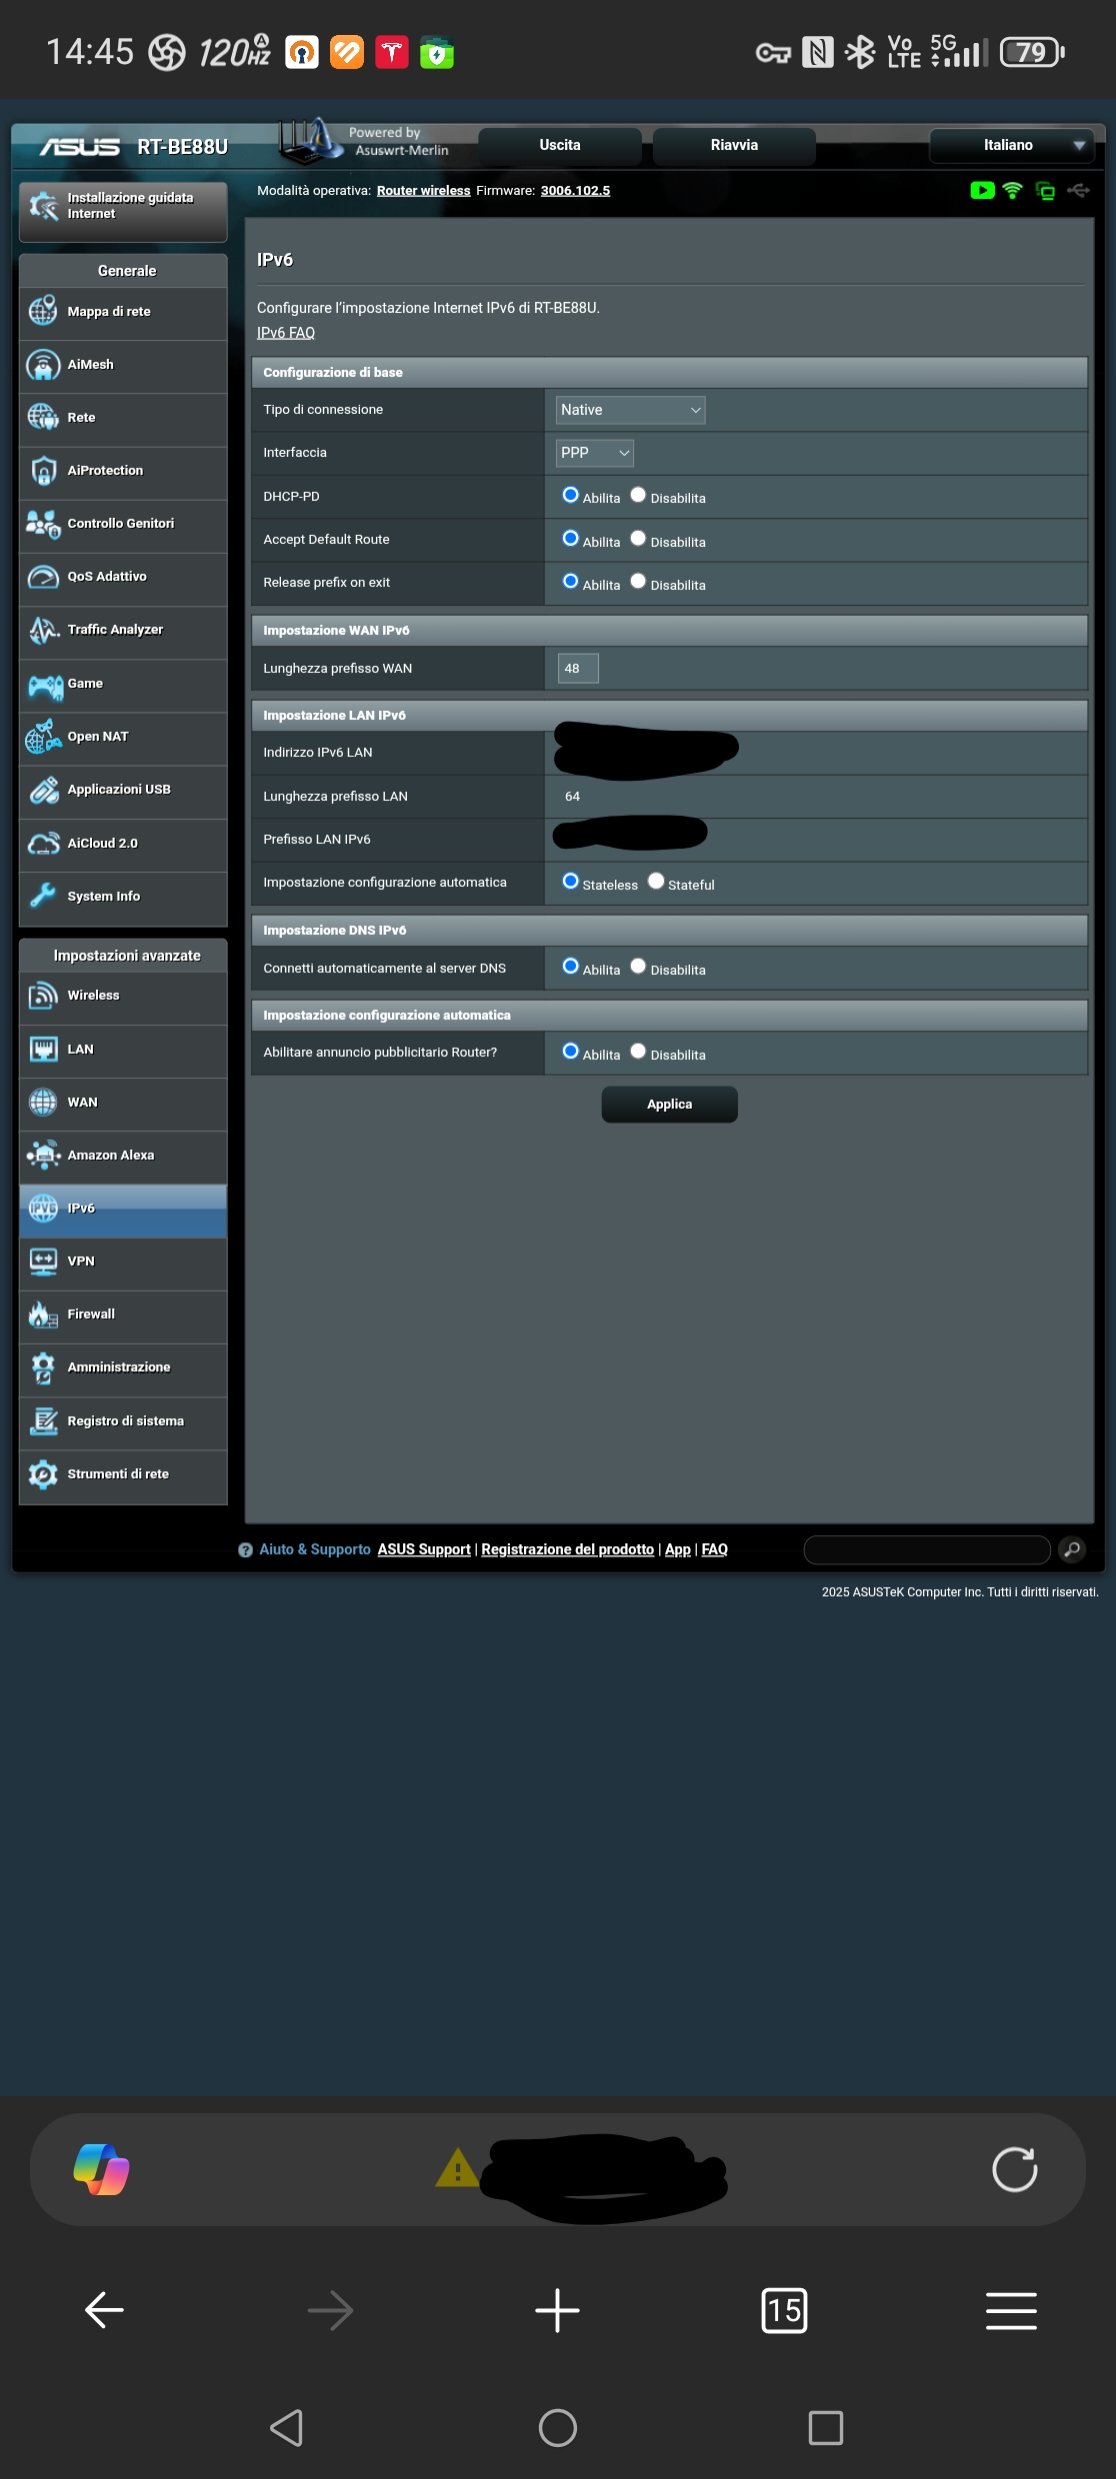Image resolution: width=1116 pixels, height=2479 pixels.
Task: Open the Tipo di connessione Native dropdown
Action: pyautogui.click(x=630, y=410)
